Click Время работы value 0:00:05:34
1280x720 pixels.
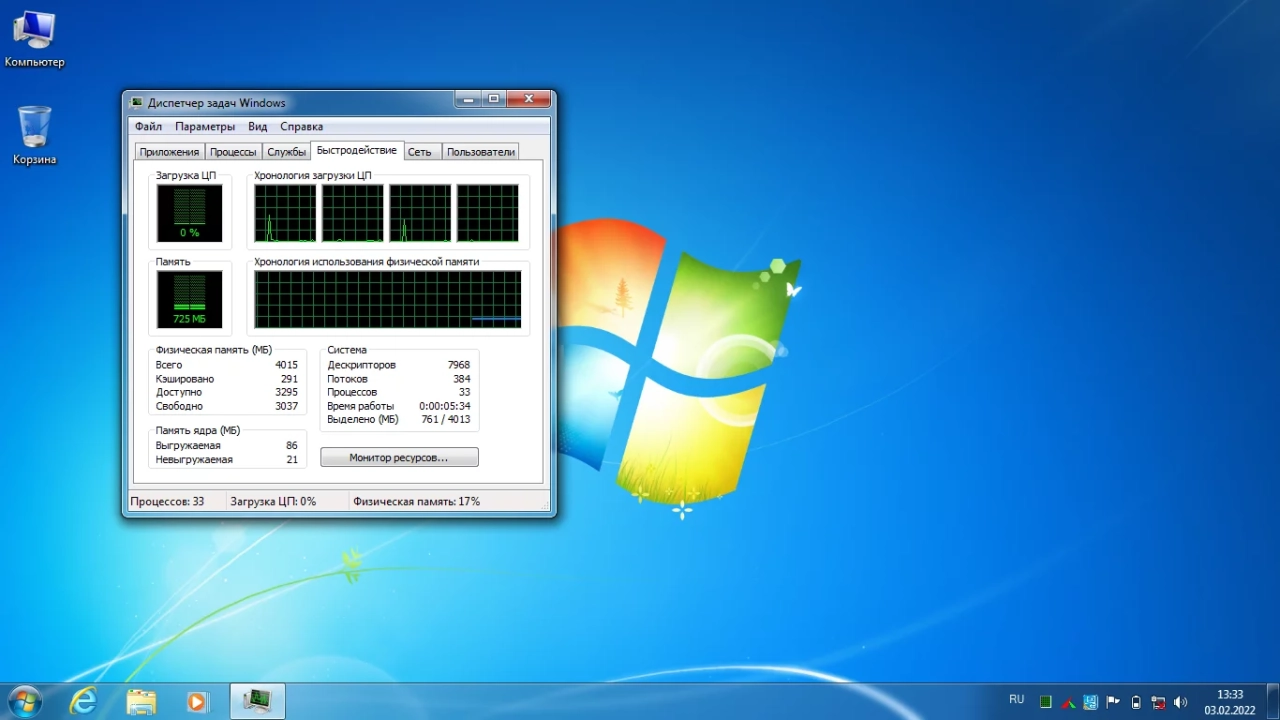(x=445, y=406)
